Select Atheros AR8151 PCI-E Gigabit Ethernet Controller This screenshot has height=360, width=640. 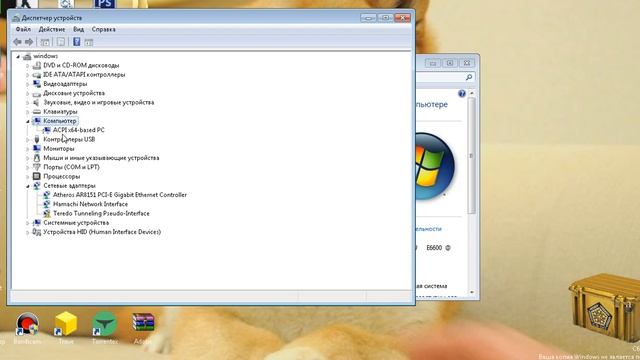tap(120, 195)
